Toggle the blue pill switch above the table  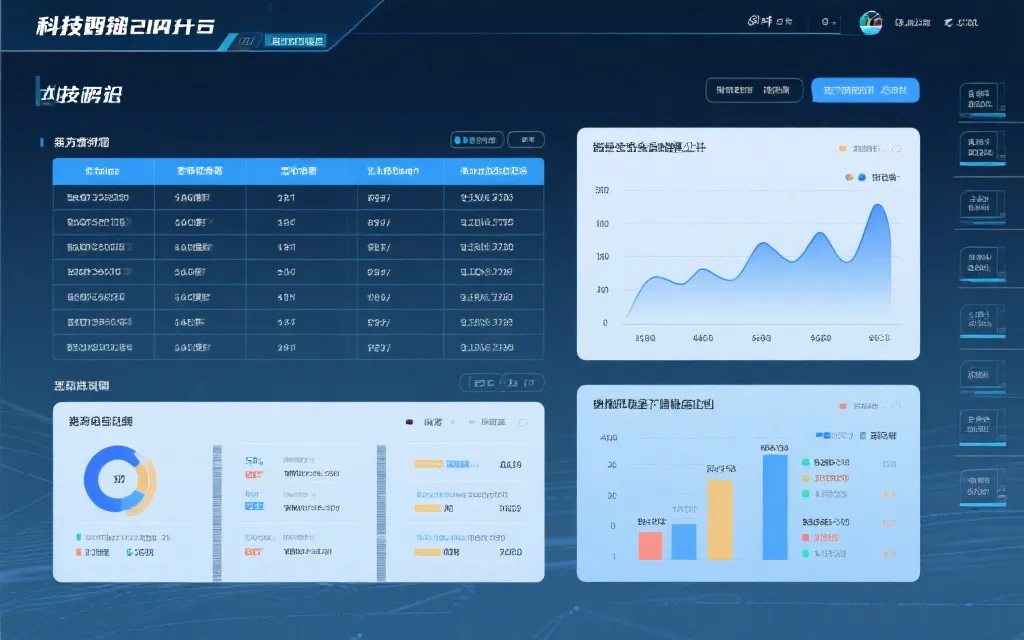pyautogui.click(x=476, y=140)
